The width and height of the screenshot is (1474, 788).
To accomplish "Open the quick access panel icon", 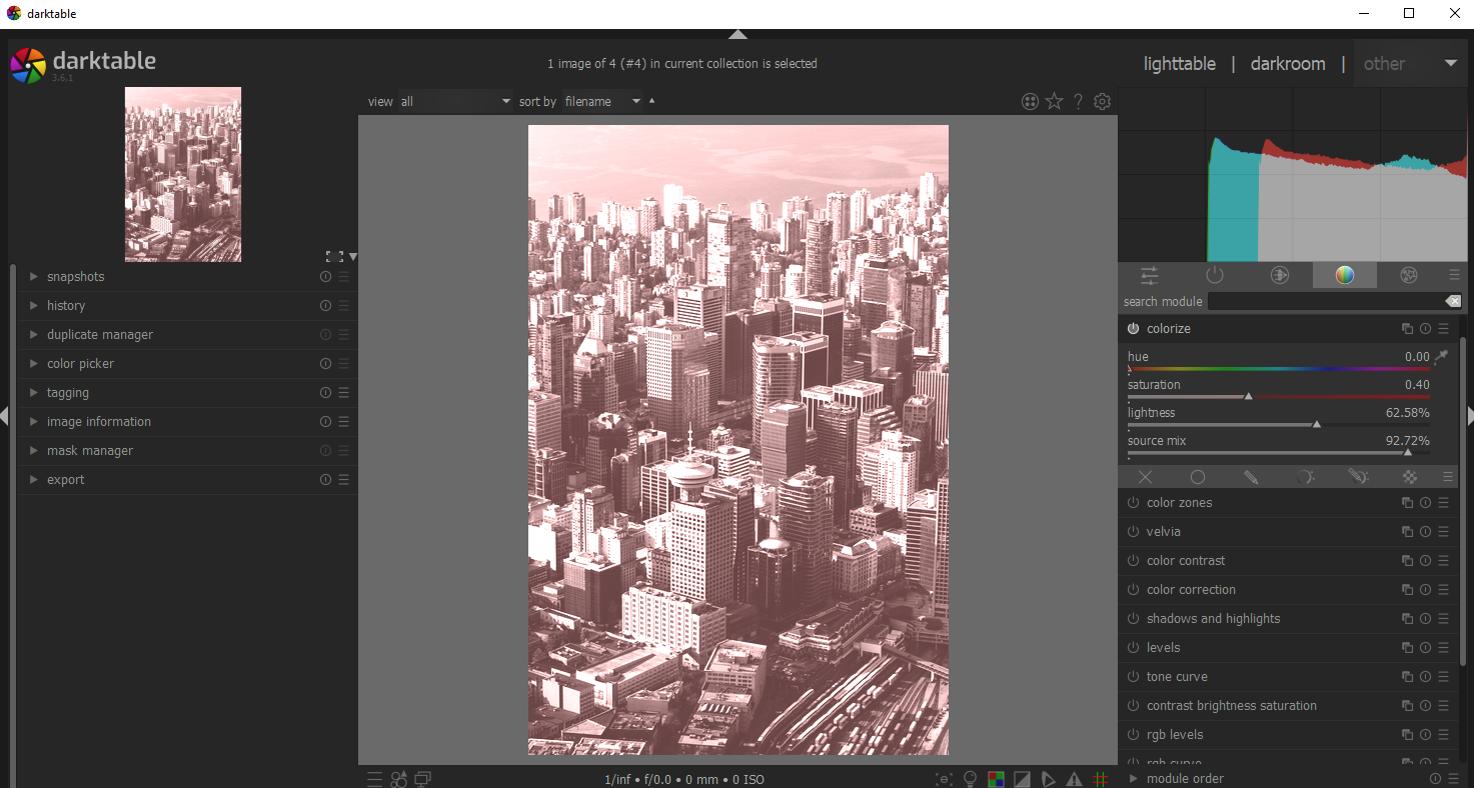I will coord(1149,275).
